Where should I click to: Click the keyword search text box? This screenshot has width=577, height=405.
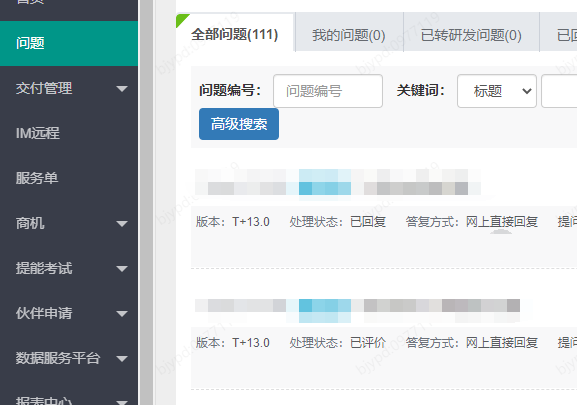(x=559, y=91)
